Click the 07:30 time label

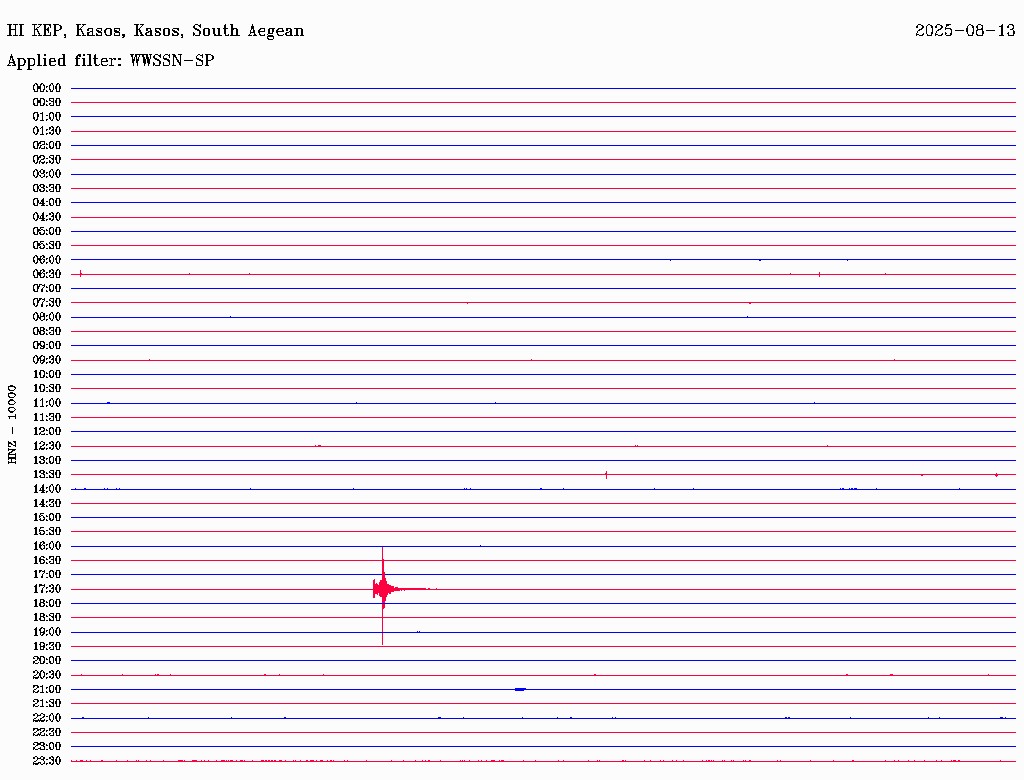point(46,302)
